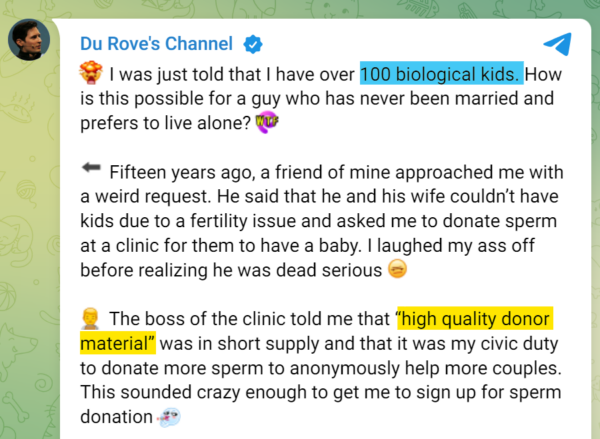Click the blue highlighted '100 biological kids.' text
This screenshot has height=439, width=600.
click(441, 75)
